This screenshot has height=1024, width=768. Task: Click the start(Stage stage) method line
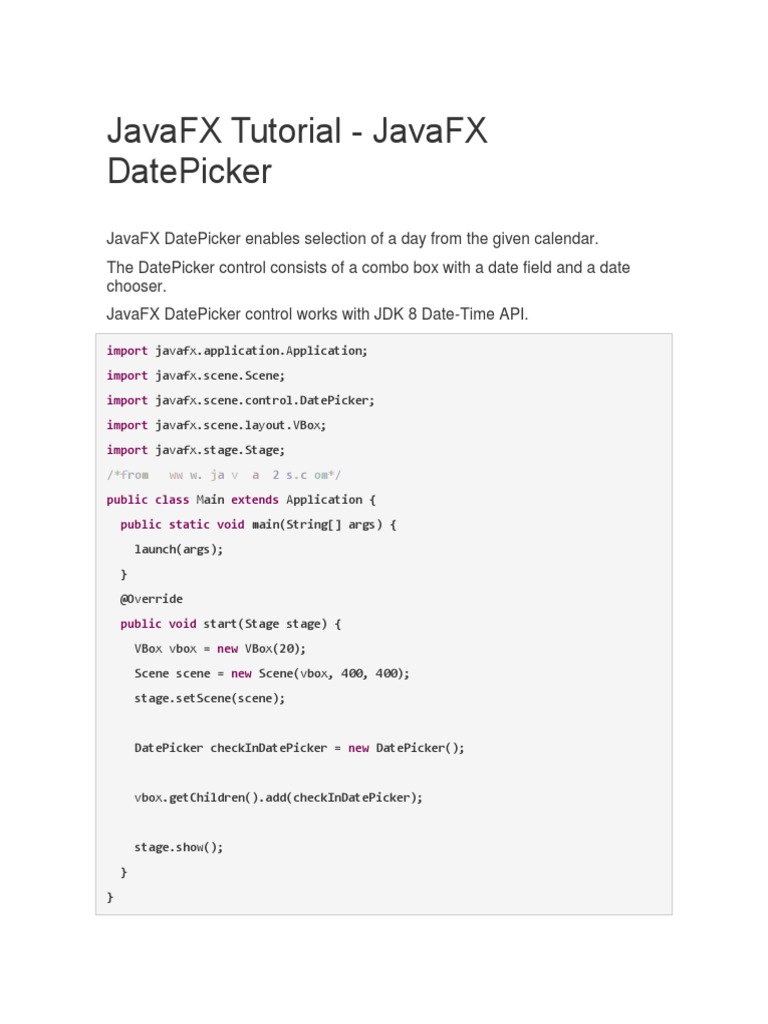tap(231, 624)
